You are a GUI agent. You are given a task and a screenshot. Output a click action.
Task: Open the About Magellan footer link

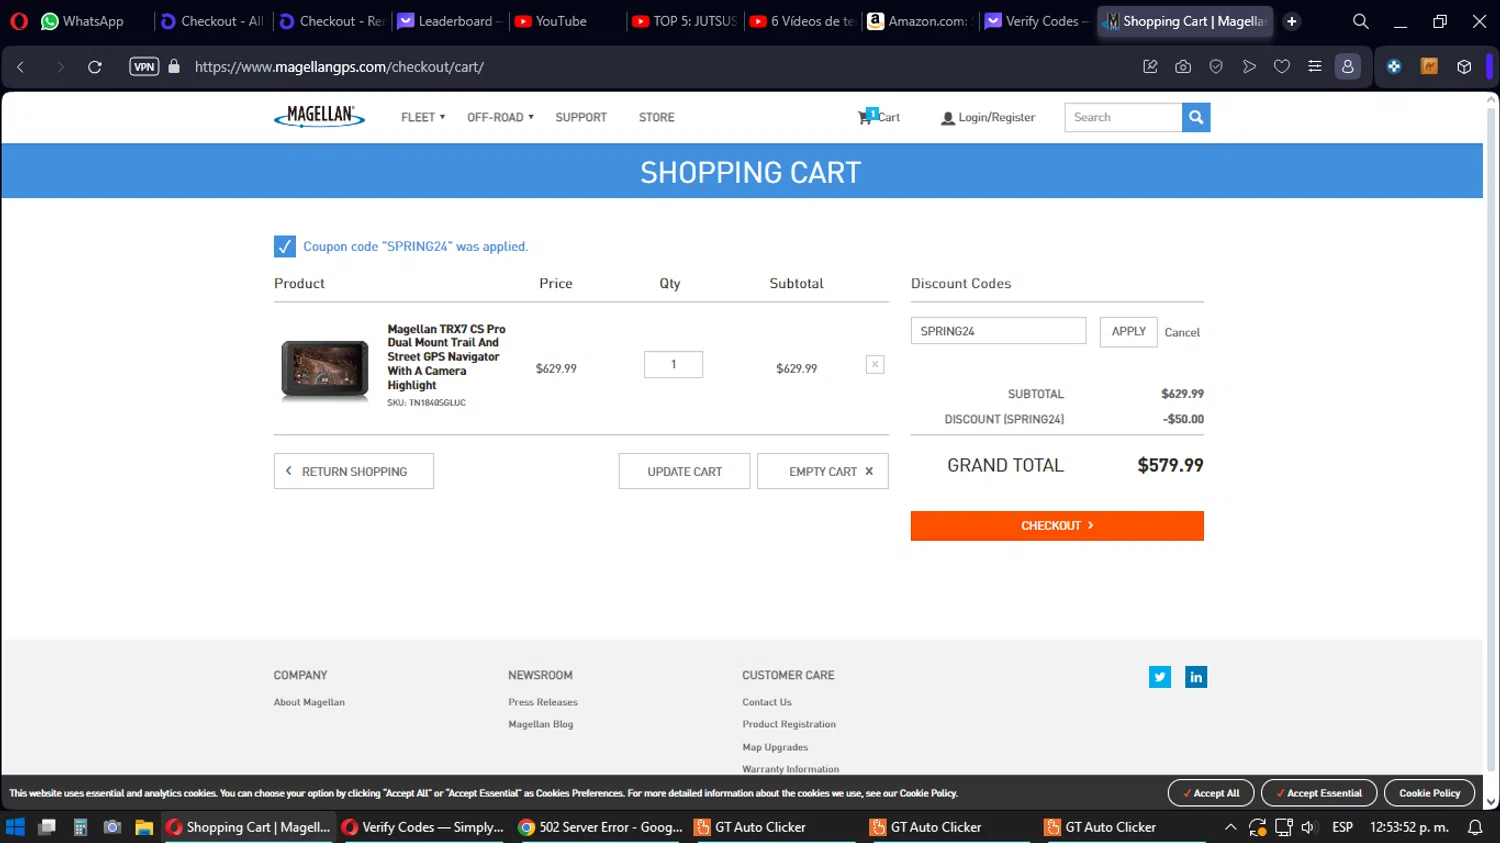coord(309,702)
